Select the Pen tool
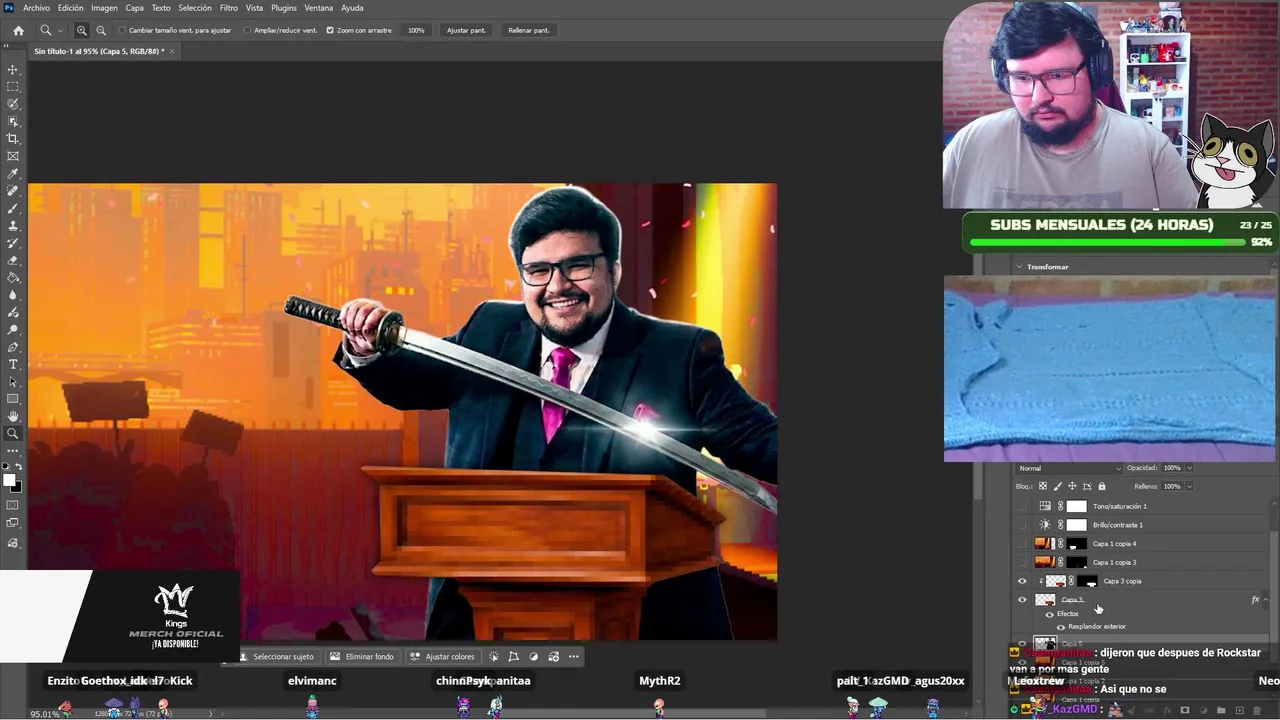Viewport: 1280px width, 720px height. click(13, 347)
